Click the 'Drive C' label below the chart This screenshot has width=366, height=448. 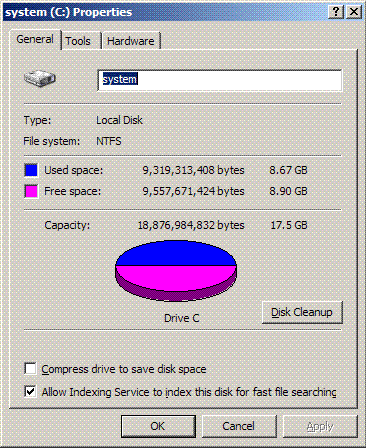(182, 318)
